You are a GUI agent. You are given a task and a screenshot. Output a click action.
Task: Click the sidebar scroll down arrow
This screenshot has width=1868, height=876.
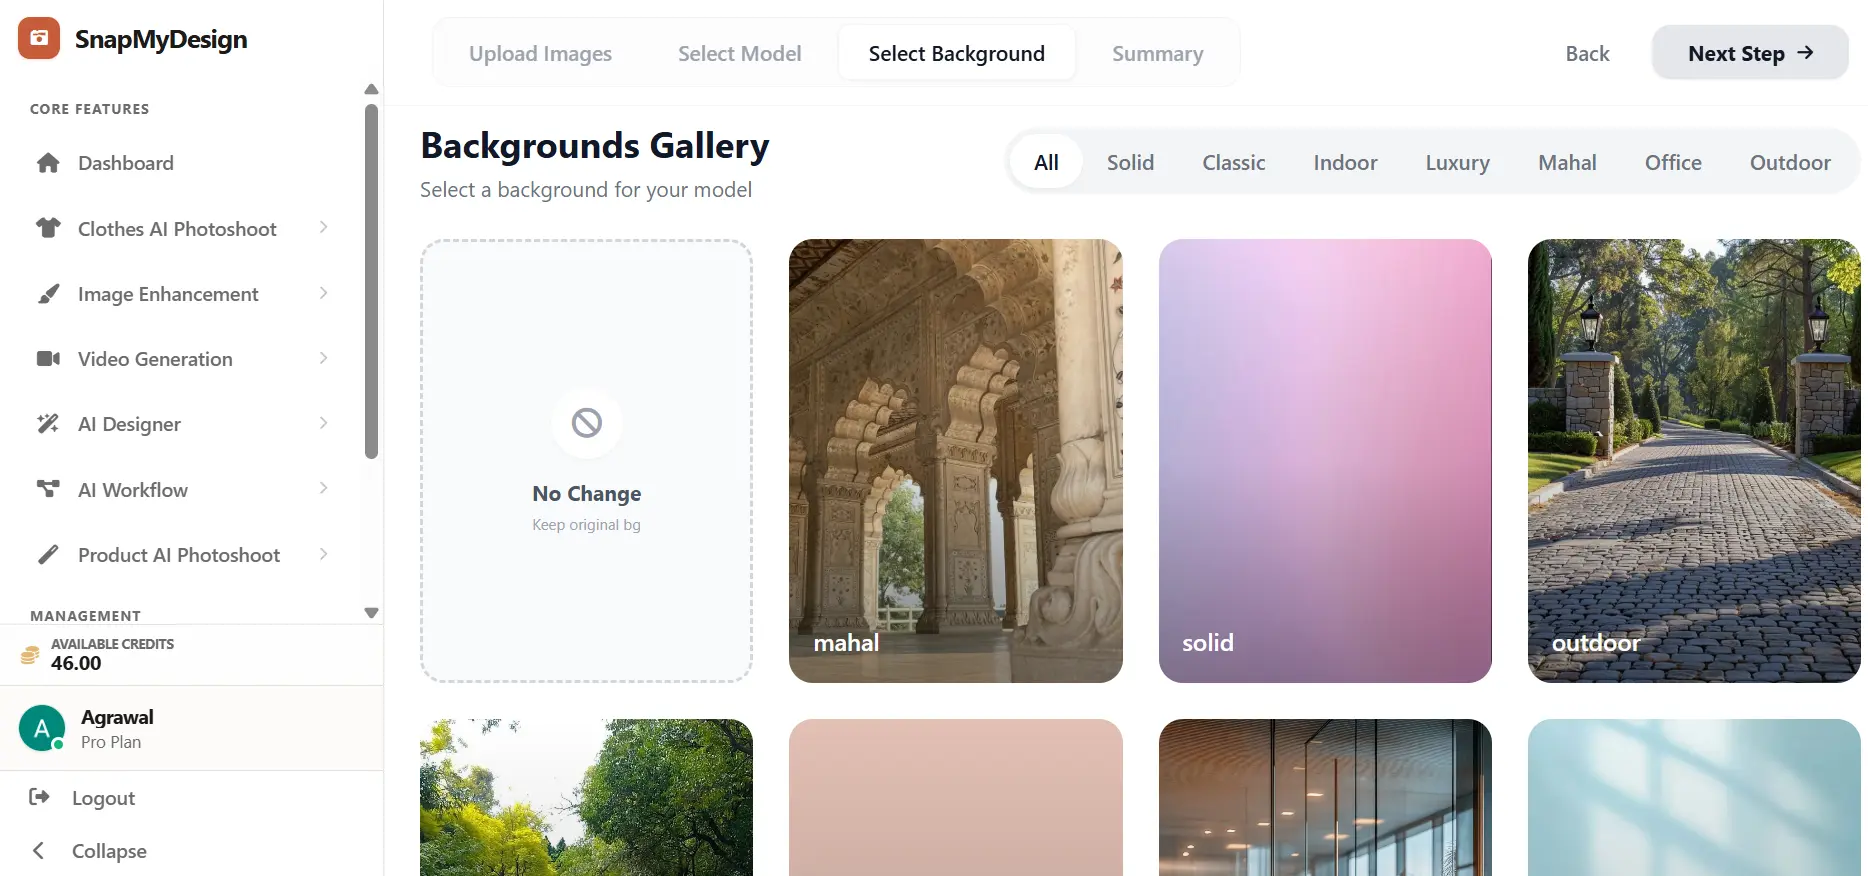coord(372,613)
